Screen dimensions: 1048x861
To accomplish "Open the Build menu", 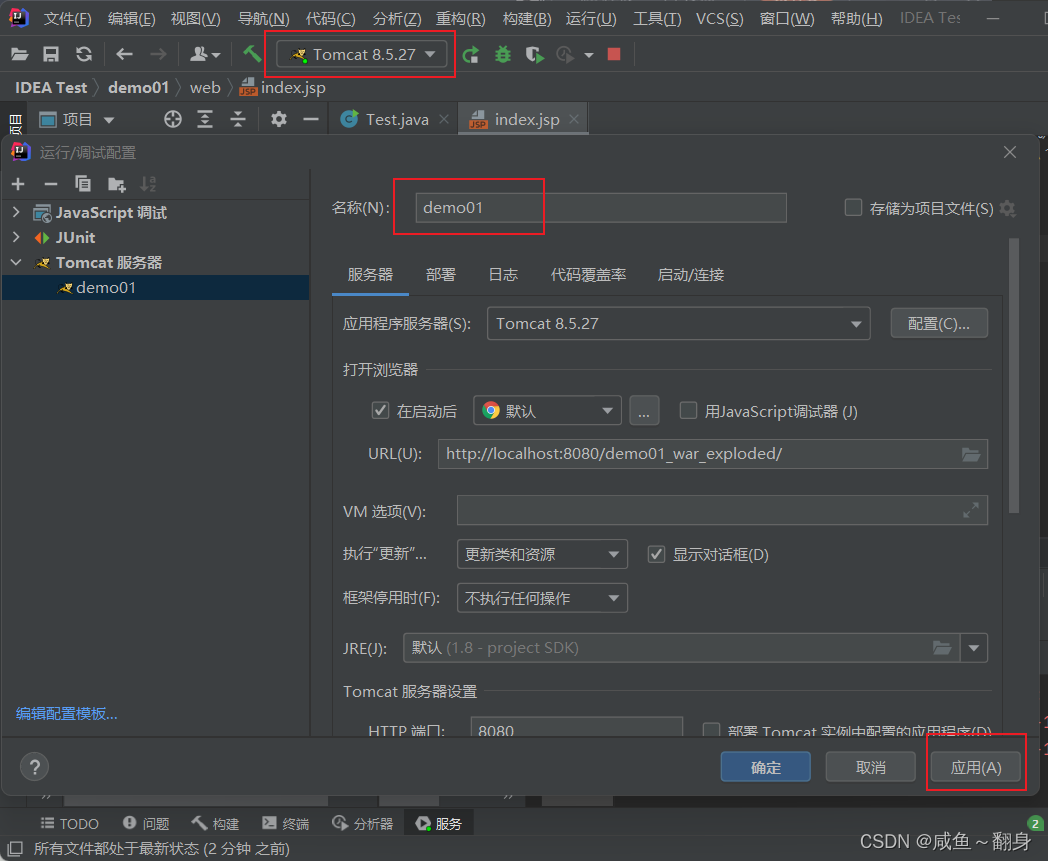I will (x=527, y=19).
